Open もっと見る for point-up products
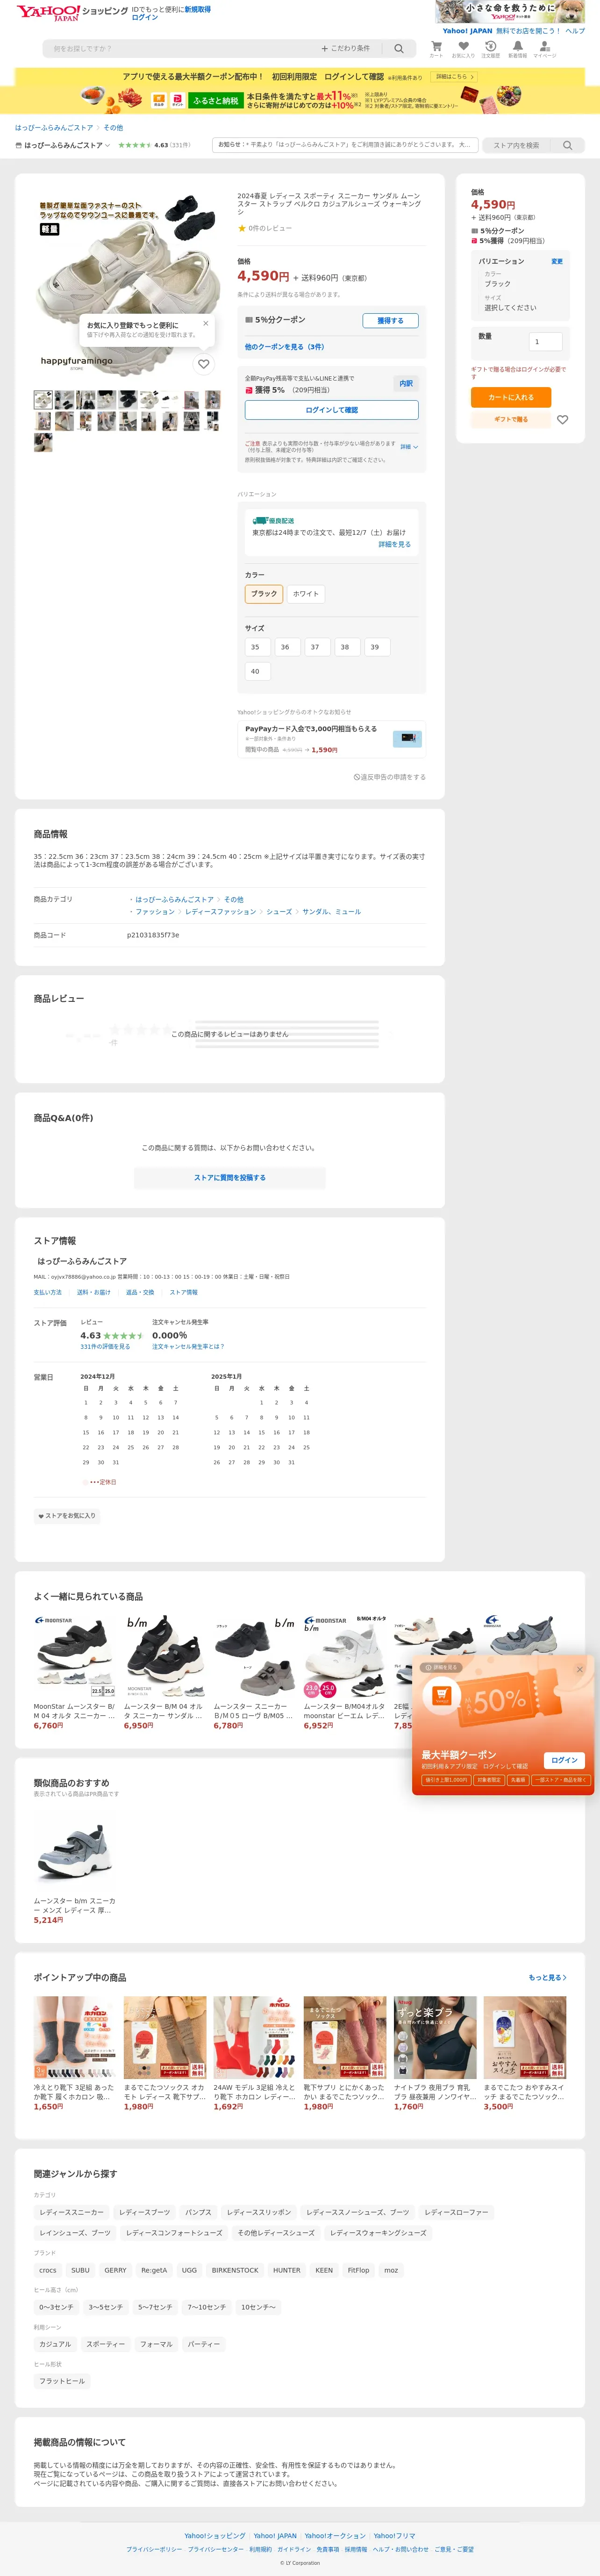600x2576 pixels. [547, 1977]
